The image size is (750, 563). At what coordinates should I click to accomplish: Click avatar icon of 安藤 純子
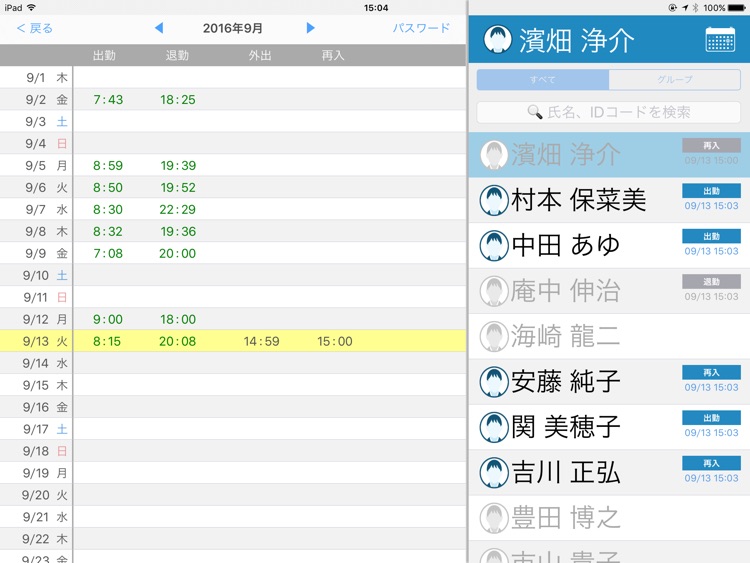point(494,382)
